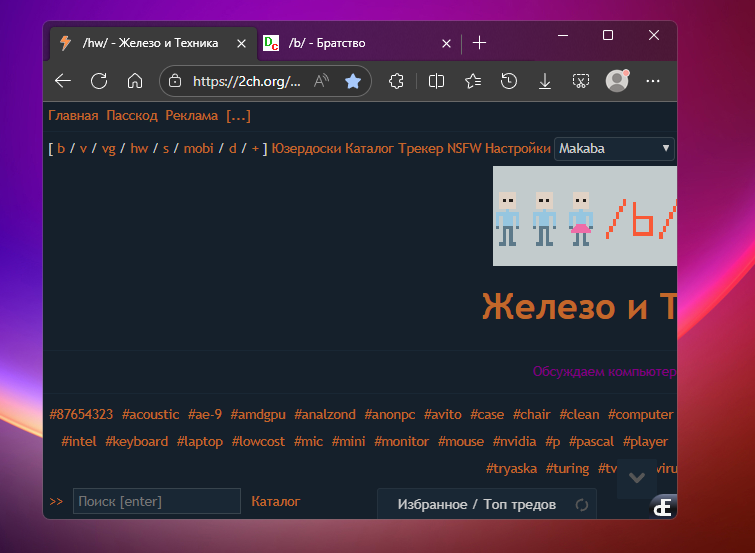Open the Пасскод link

[132, 116]
